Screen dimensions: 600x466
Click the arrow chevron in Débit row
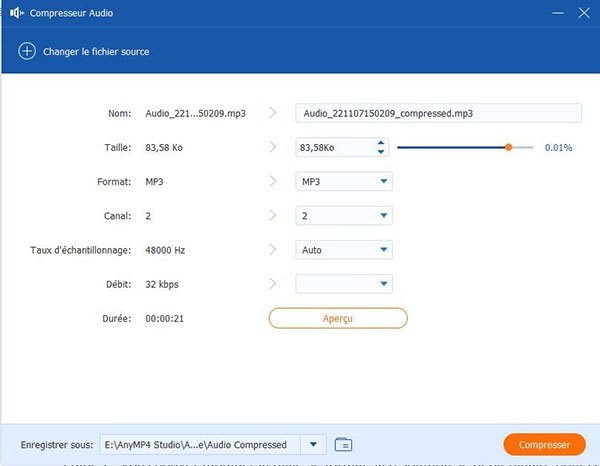coord(272,284)
